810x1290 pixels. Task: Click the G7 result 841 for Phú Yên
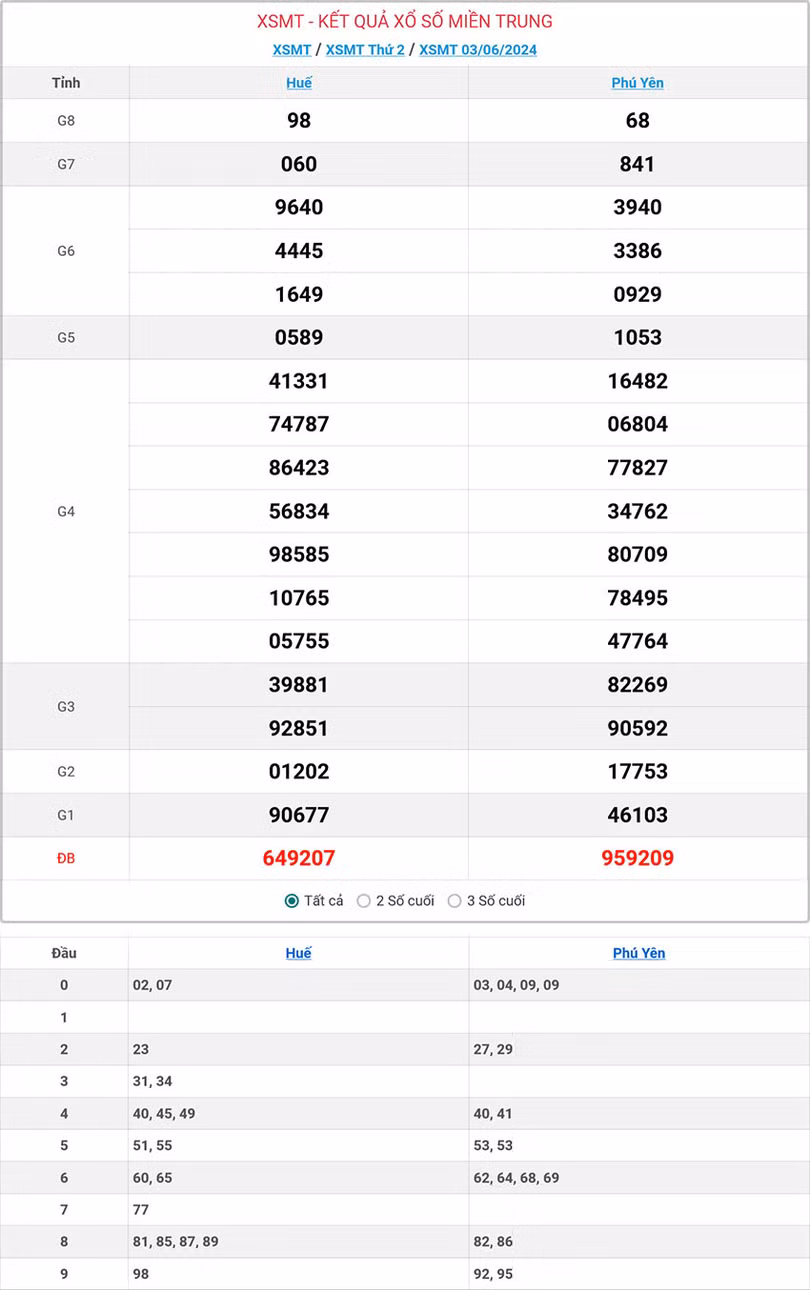(x=637, y=163)
